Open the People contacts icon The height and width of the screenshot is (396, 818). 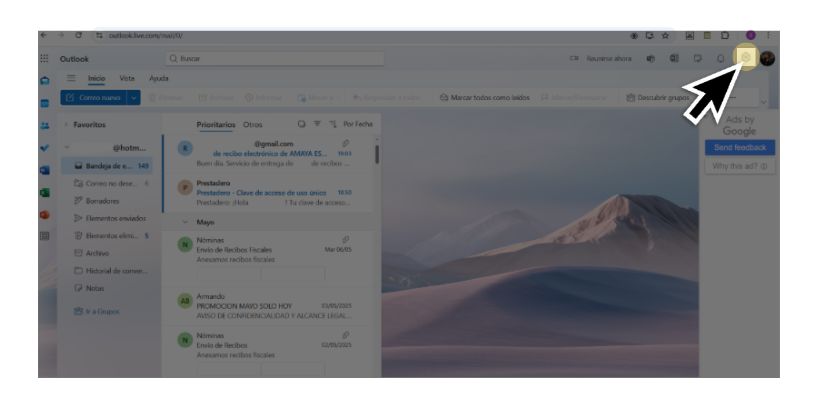tap(45, 125)
